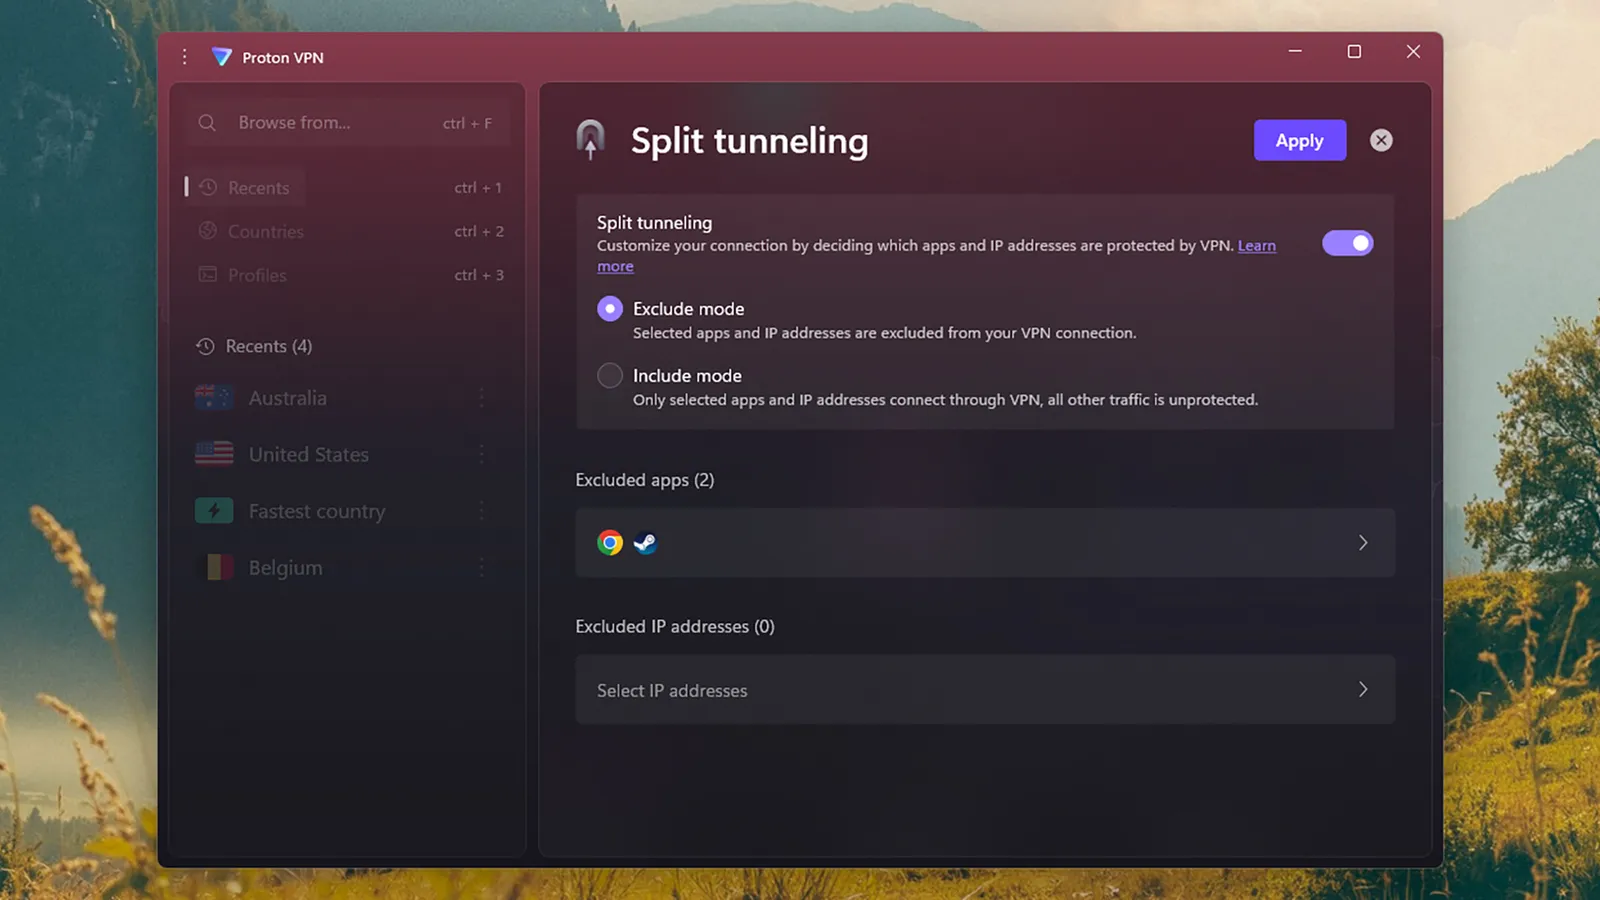1600x900 pixels.
Task: Open the three-dot menu beside Proton VPN logo
Action: 184,57
